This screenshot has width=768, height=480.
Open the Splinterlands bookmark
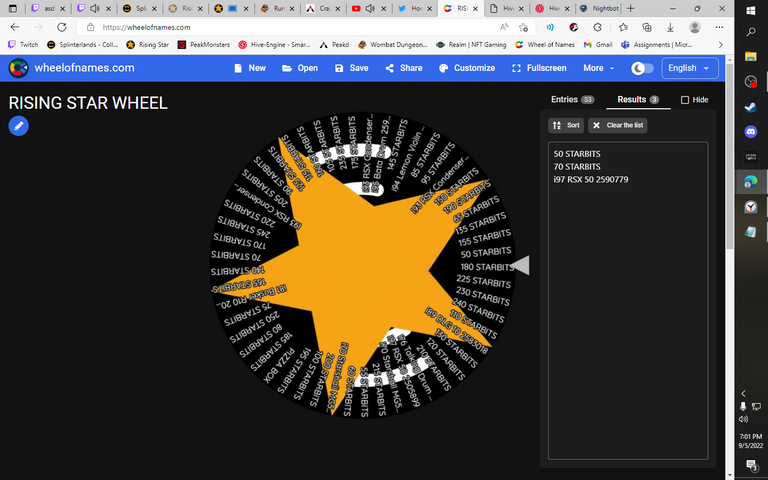(82, 45)
